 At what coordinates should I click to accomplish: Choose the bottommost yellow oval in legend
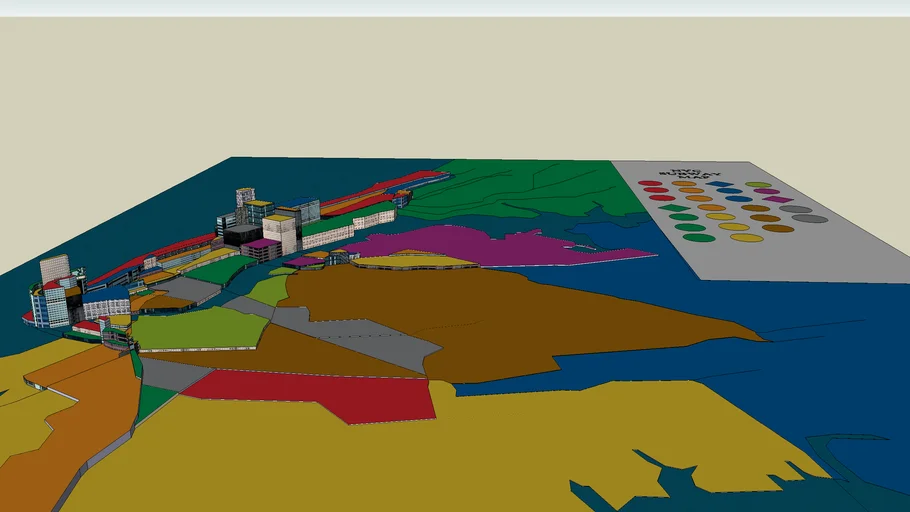[746, 238]
